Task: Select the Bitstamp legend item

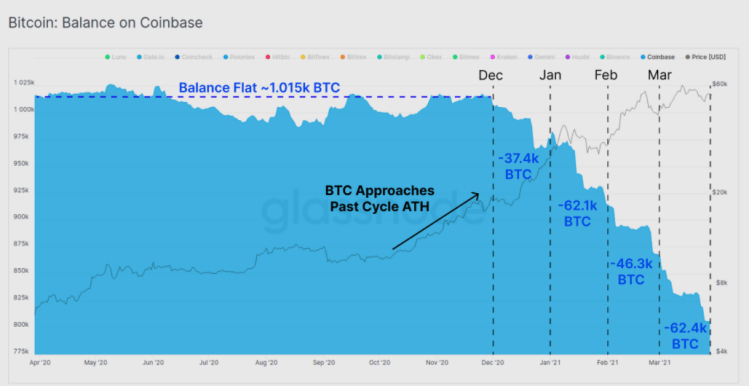Action: (x=394, y=57)
